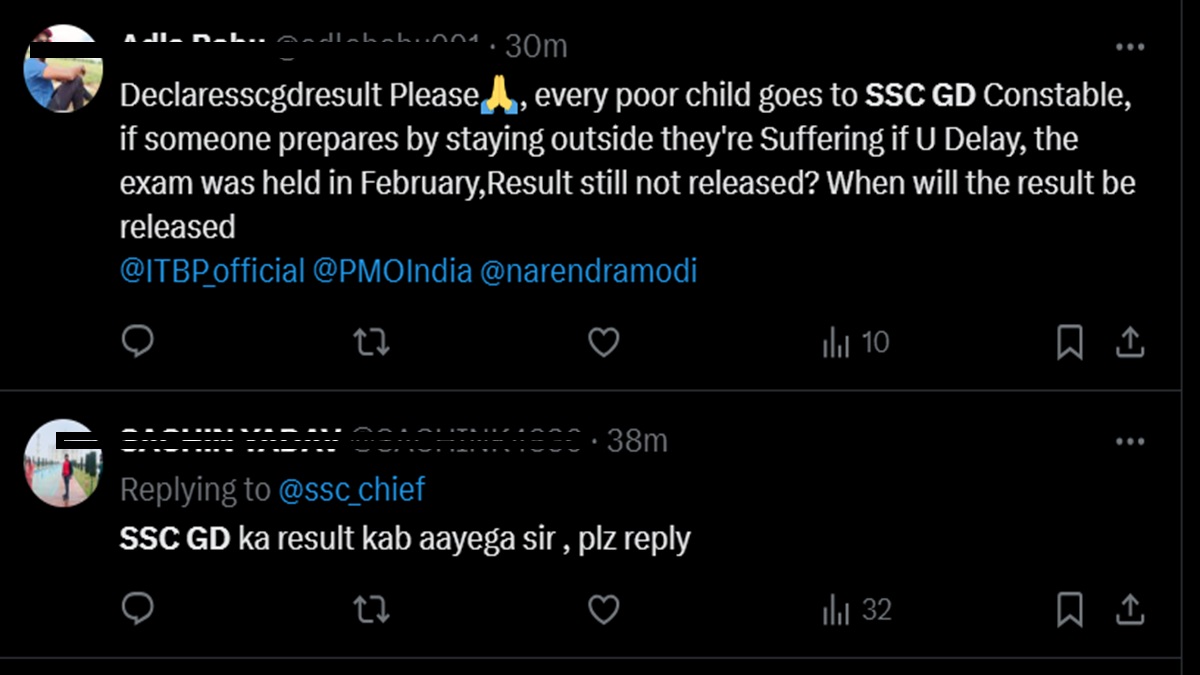The width and height of the screenshot is (1200, 675).
Task: View analytics showing 32 views
Action: tap(855, 609)
